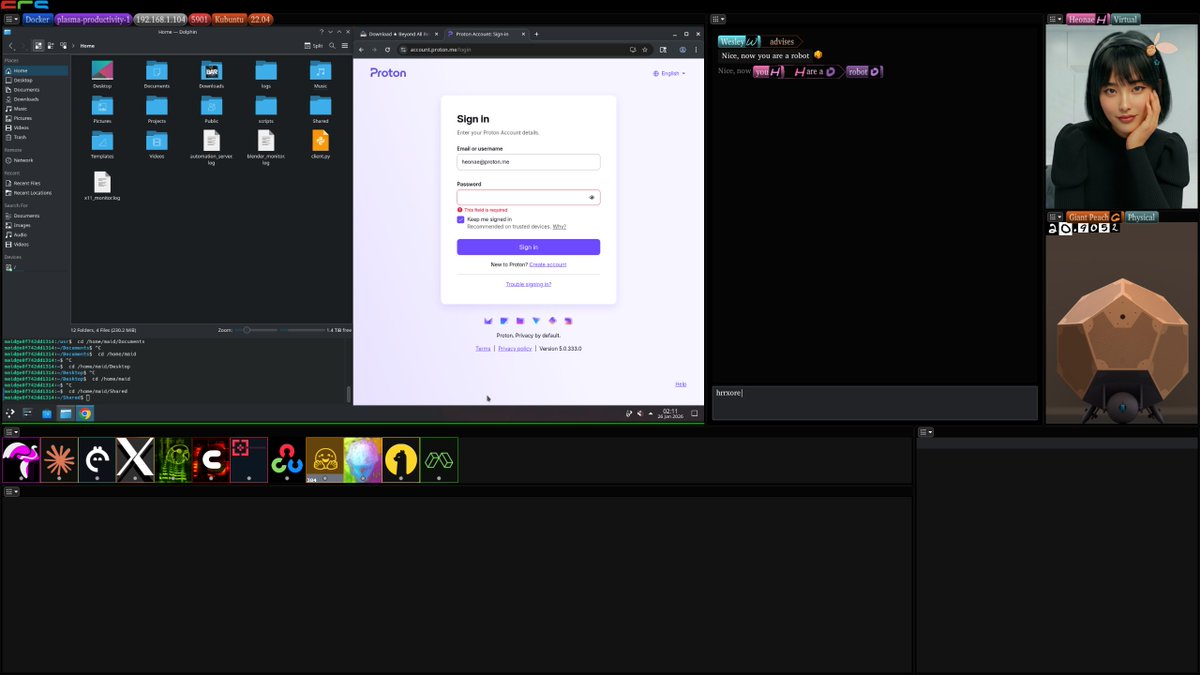Open the panel menu dropdown beside Heonae label
This screenshot has height=675, width=1200.
(1054, 19)
